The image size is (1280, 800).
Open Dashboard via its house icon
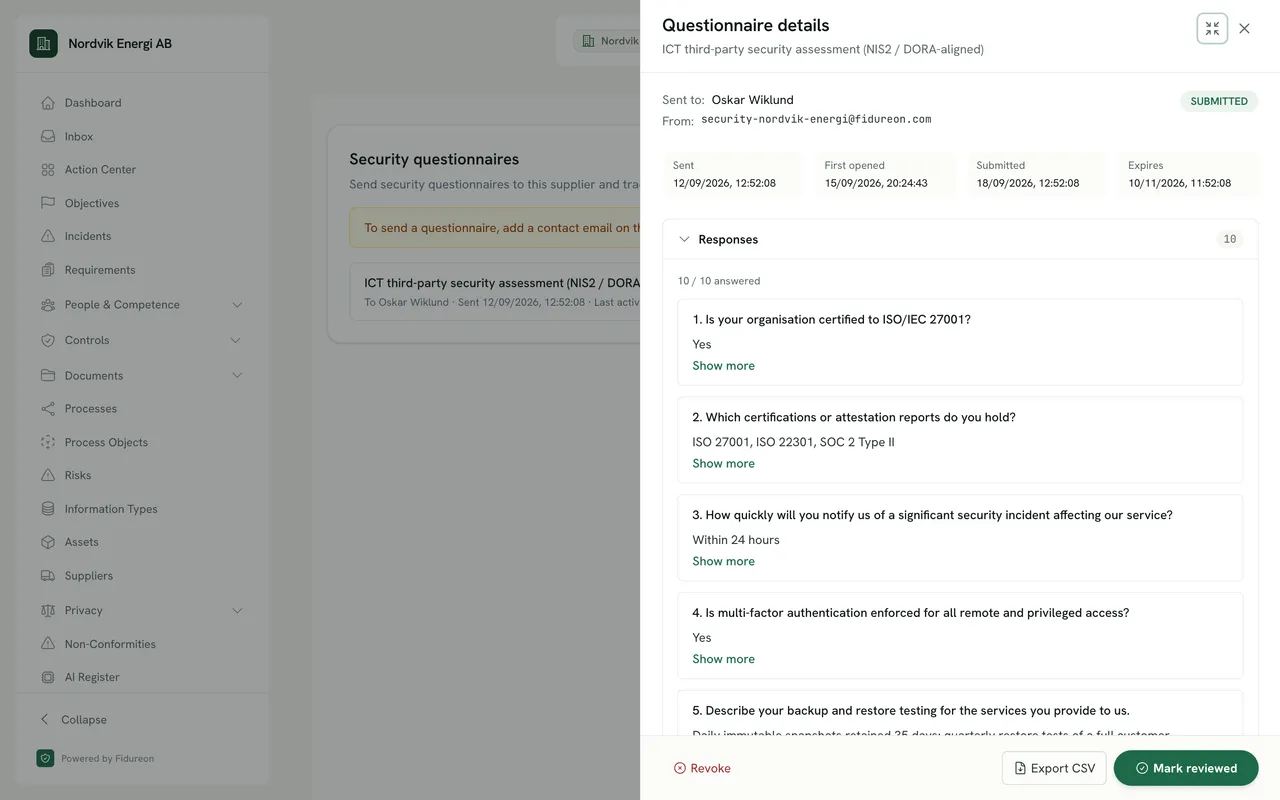48,103
